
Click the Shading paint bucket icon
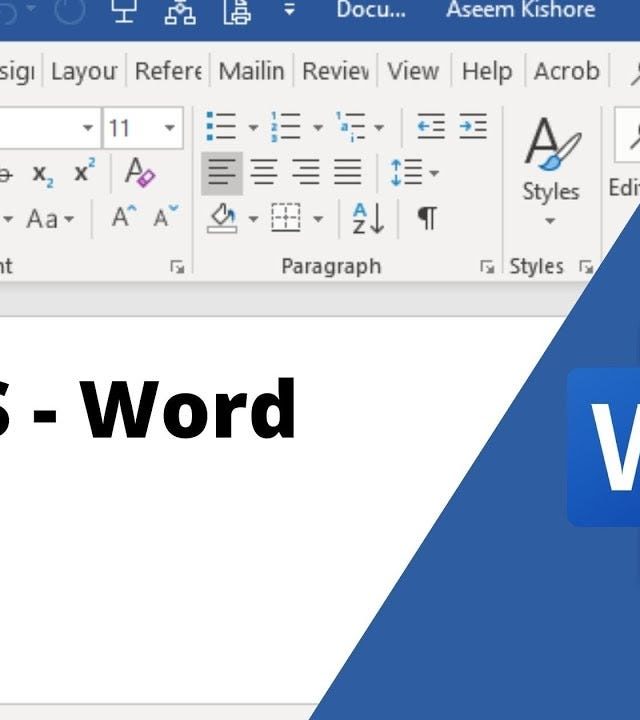pyautogui.click(x=222, y=219)
